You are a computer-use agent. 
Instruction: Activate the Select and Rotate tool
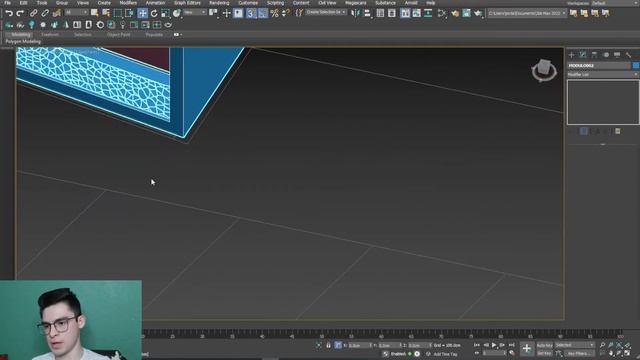click(x=154, y=13)
